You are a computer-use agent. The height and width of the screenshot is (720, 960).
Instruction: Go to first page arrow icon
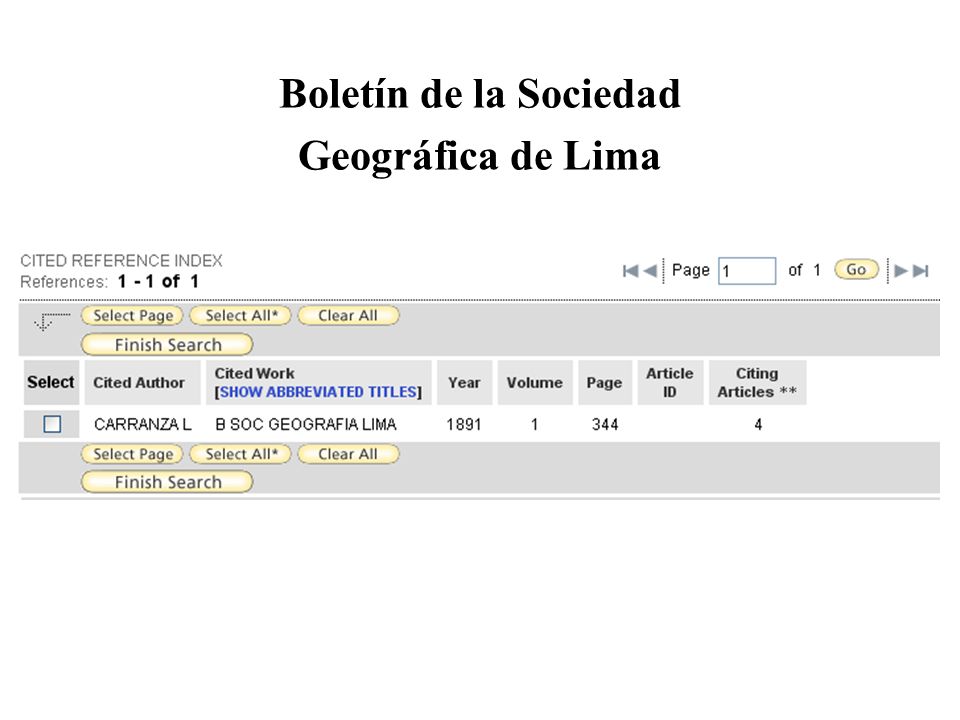630,271
